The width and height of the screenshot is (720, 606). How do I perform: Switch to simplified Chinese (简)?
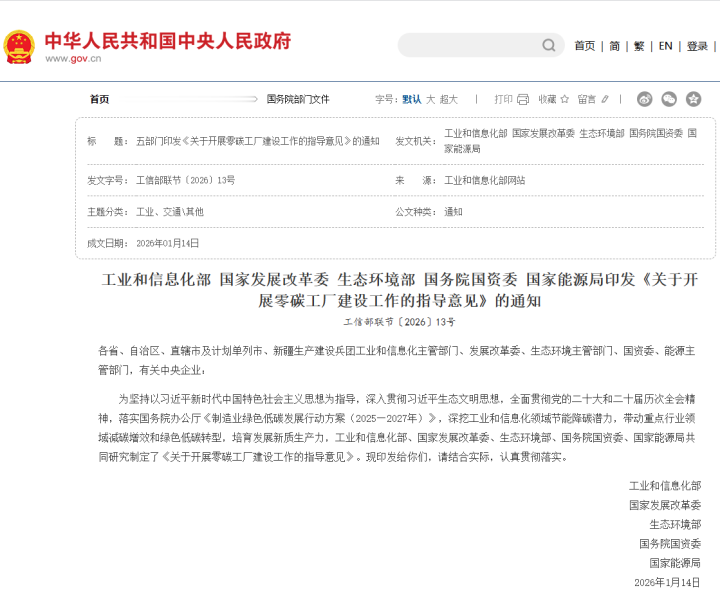tap(614, 46)
